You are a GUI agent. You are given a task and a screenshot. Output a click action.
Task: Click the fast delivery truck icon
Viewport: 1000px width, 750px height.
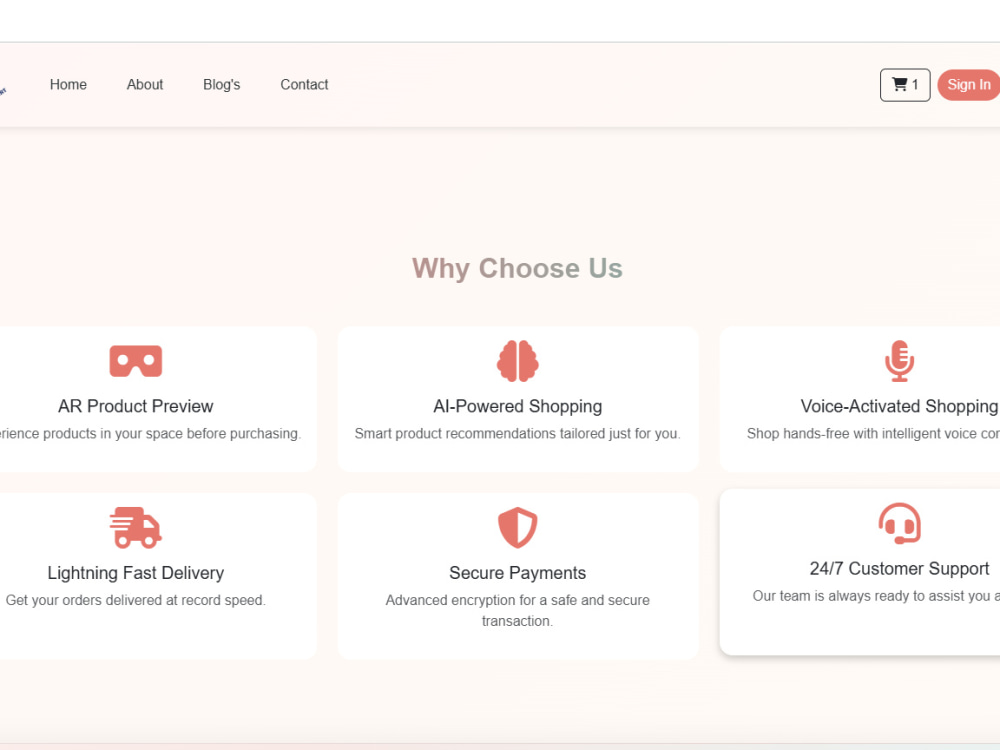(136, 527)
